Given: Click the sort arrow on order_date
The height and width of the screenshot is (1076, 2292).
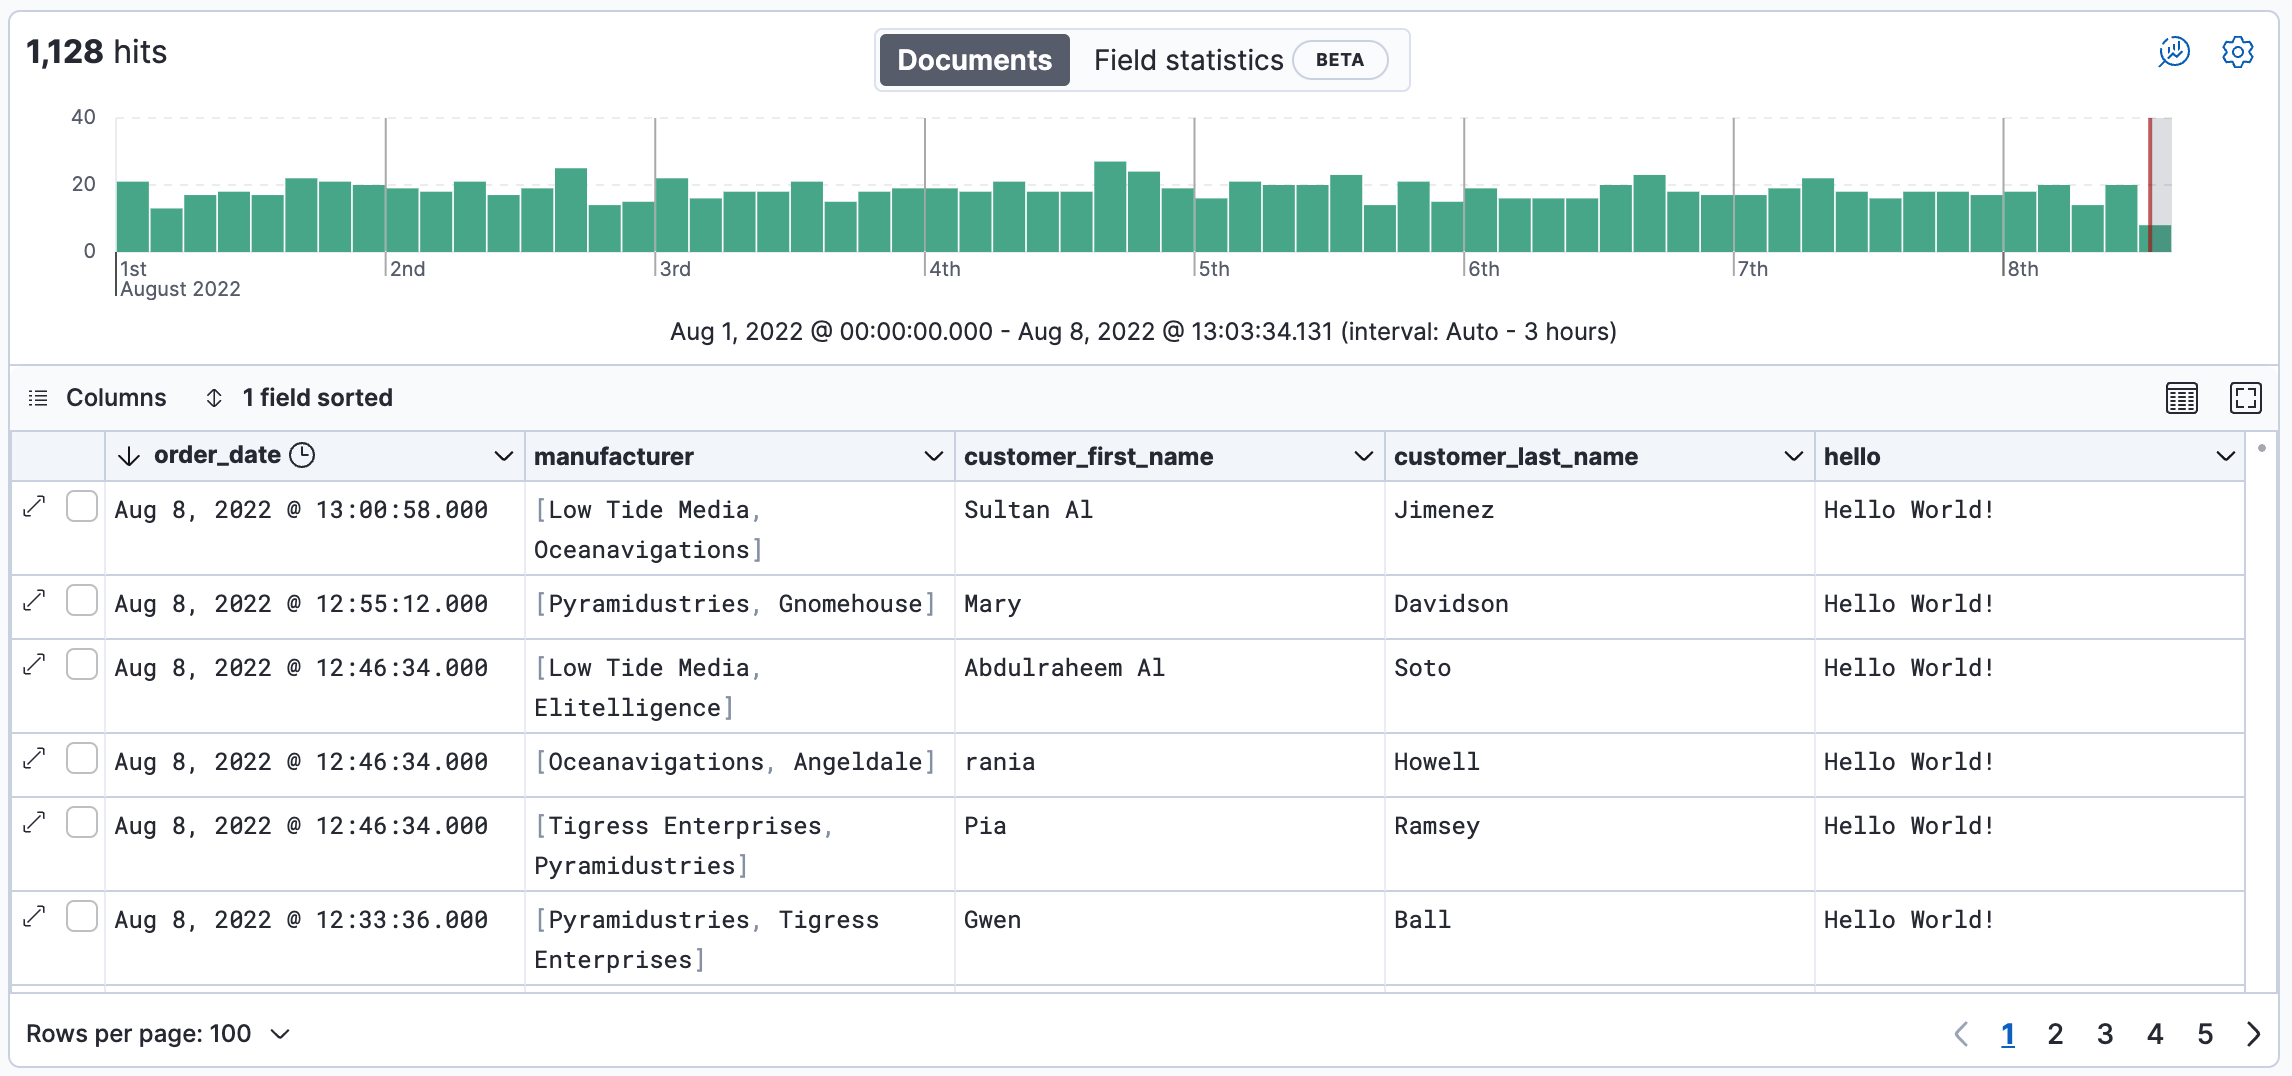Looking at the screenshot, I should tap(130, 455).
